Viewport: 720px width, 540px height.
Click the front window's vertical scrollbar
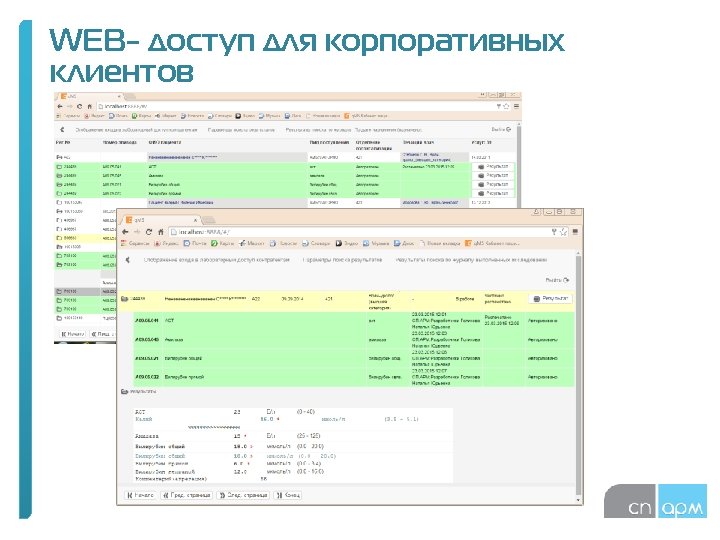point(578,374)
